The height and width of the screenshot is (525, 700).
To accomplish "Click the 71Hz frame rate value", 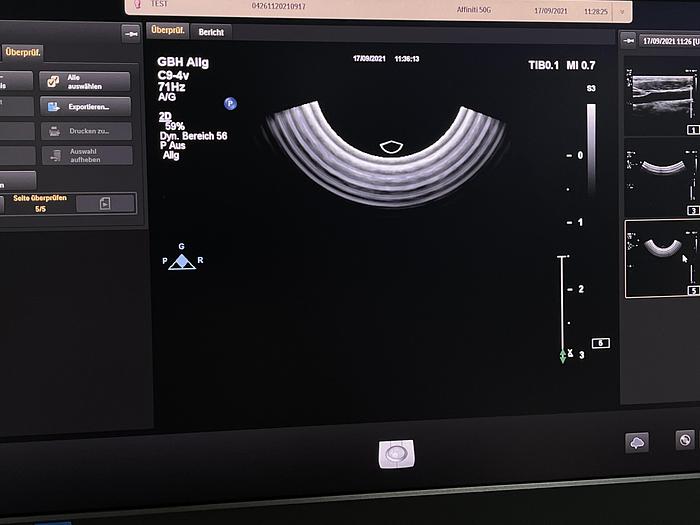I will click(171, 87).
